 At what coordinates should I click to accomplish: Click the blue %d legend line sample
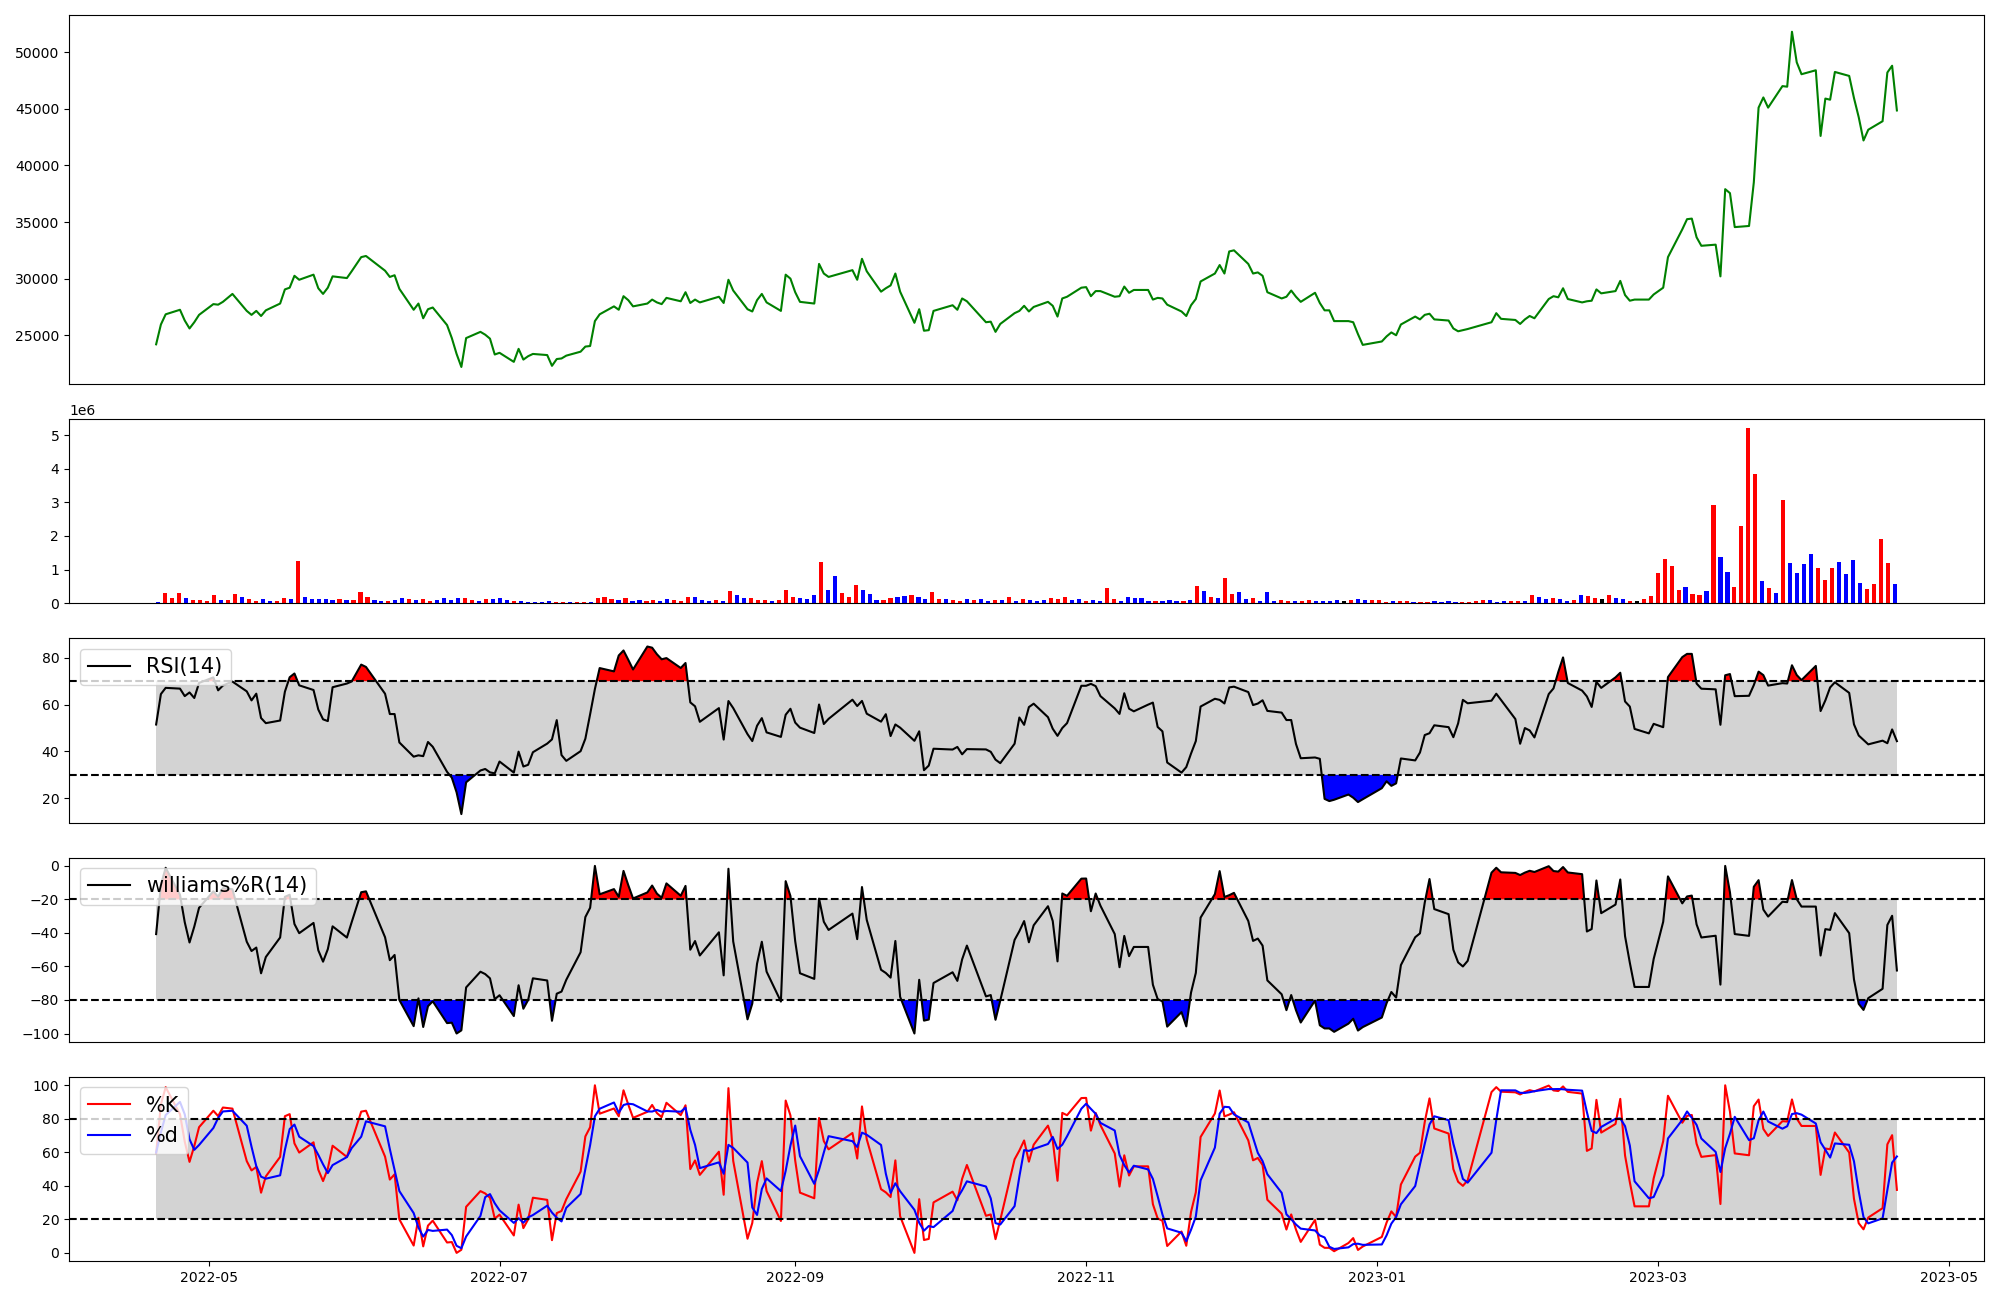(110, 1135)
